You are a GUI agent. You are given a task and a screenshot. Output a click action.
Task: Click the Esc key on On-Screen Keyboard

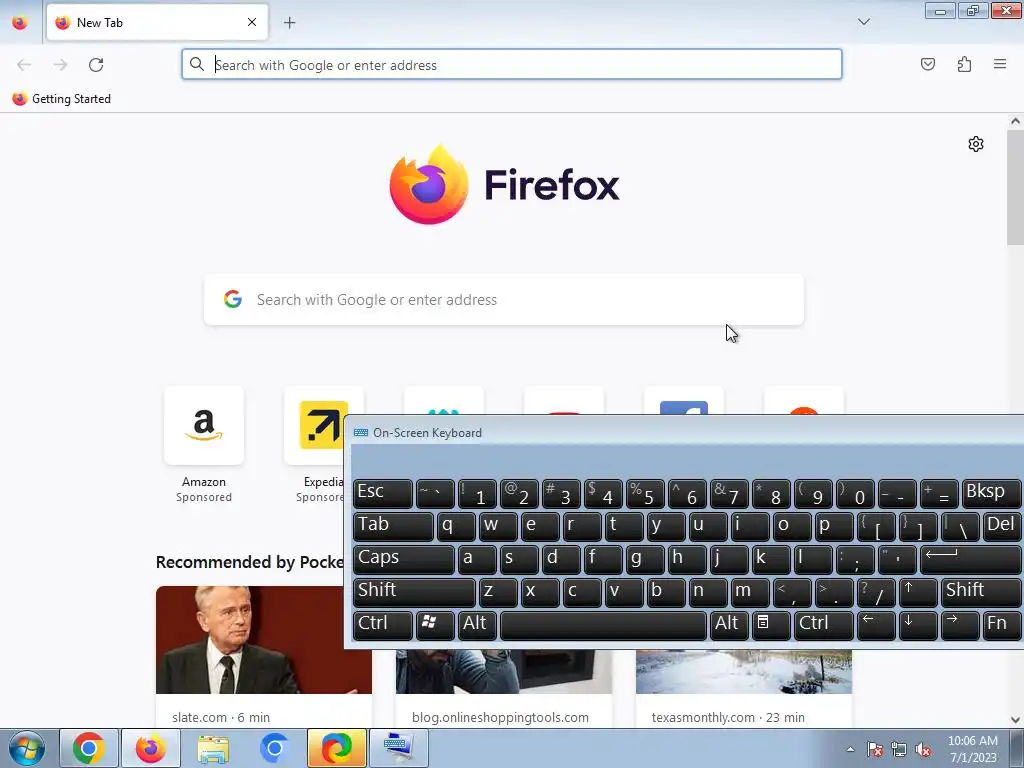click(x=383, y=493)
